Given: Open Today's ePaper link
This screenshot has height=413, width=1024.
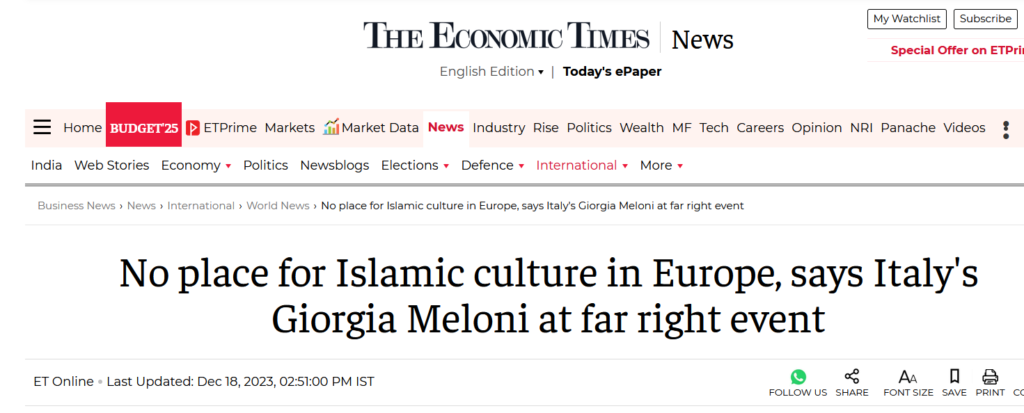Looking at the screenshot, I should tap(612, 71).
